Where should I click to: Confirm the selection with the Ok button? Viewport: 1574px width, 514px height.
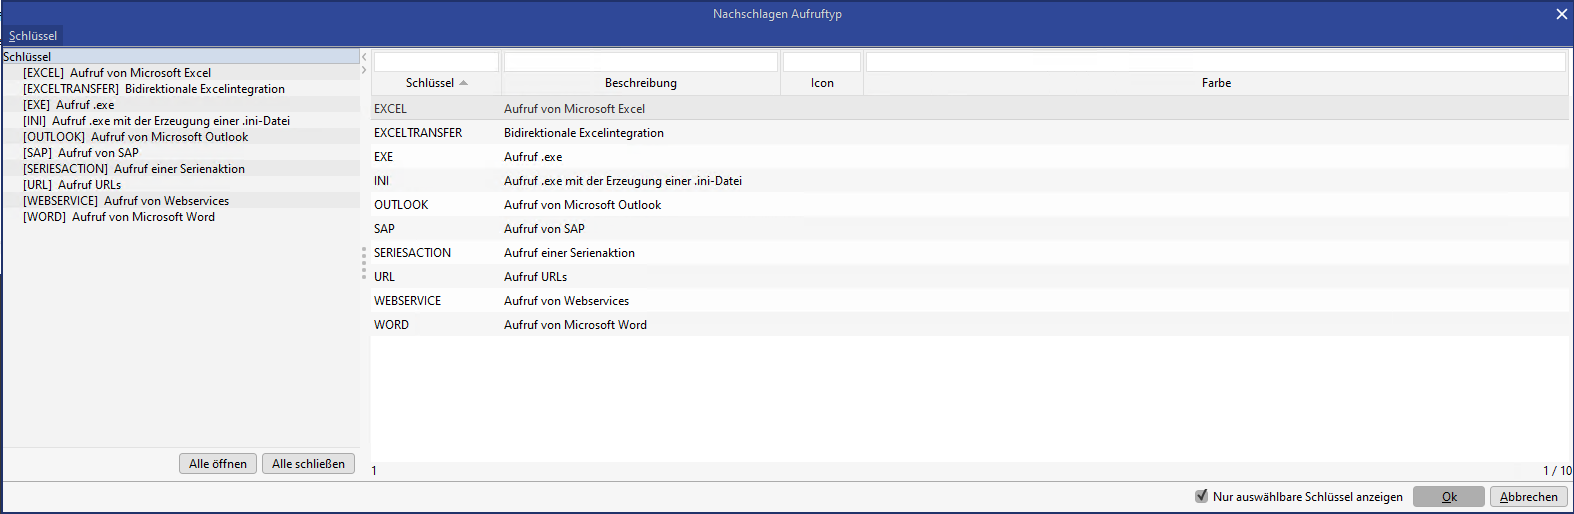click(x=1448, y=496)
